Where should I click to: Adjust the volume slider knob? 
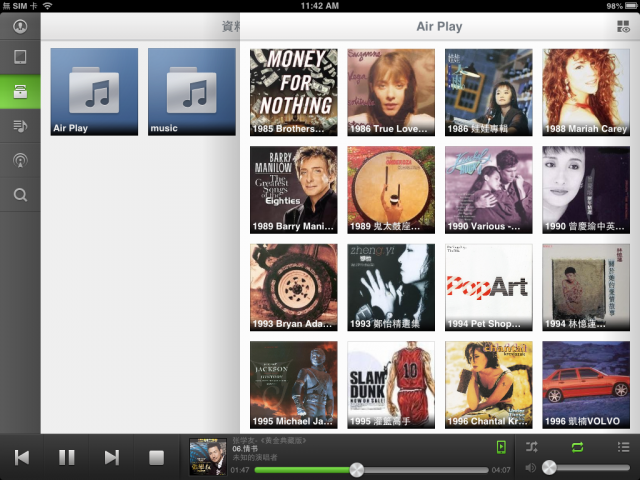pos(549,468)
